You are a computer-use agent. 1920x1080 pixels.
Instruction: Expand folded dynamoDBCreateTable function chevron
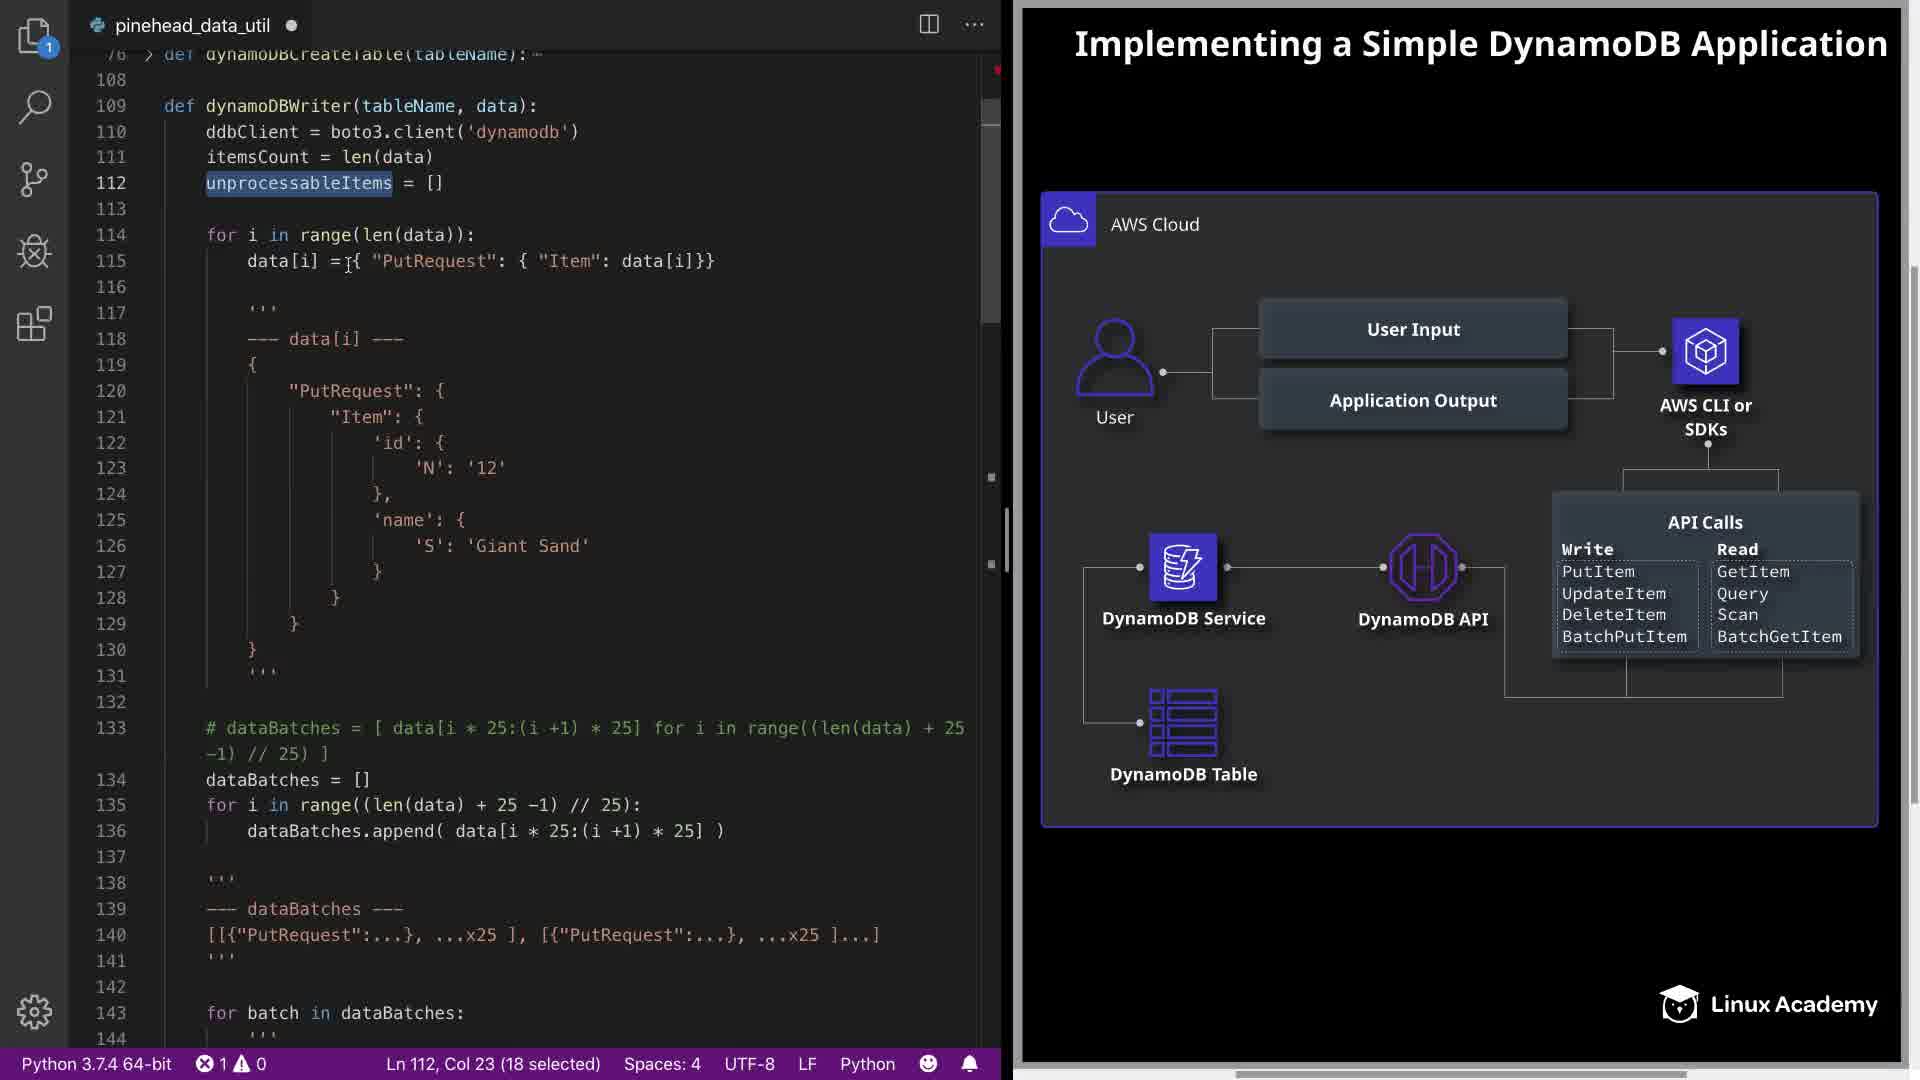click(149, 55)
